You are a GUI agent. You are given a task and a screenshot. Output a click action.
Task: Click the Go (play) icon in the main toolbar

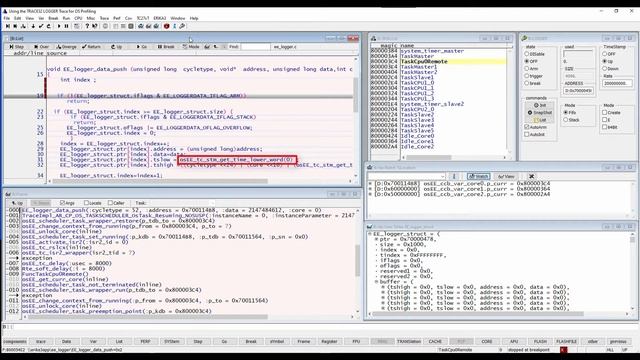(59, 26)
